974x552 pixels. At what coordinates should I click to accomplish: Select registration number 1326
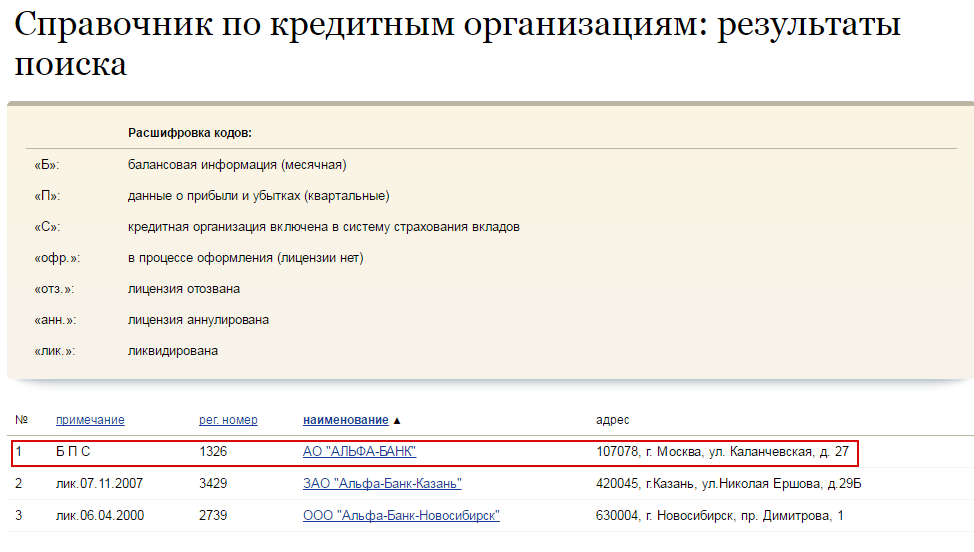click(x=213, y=451)
